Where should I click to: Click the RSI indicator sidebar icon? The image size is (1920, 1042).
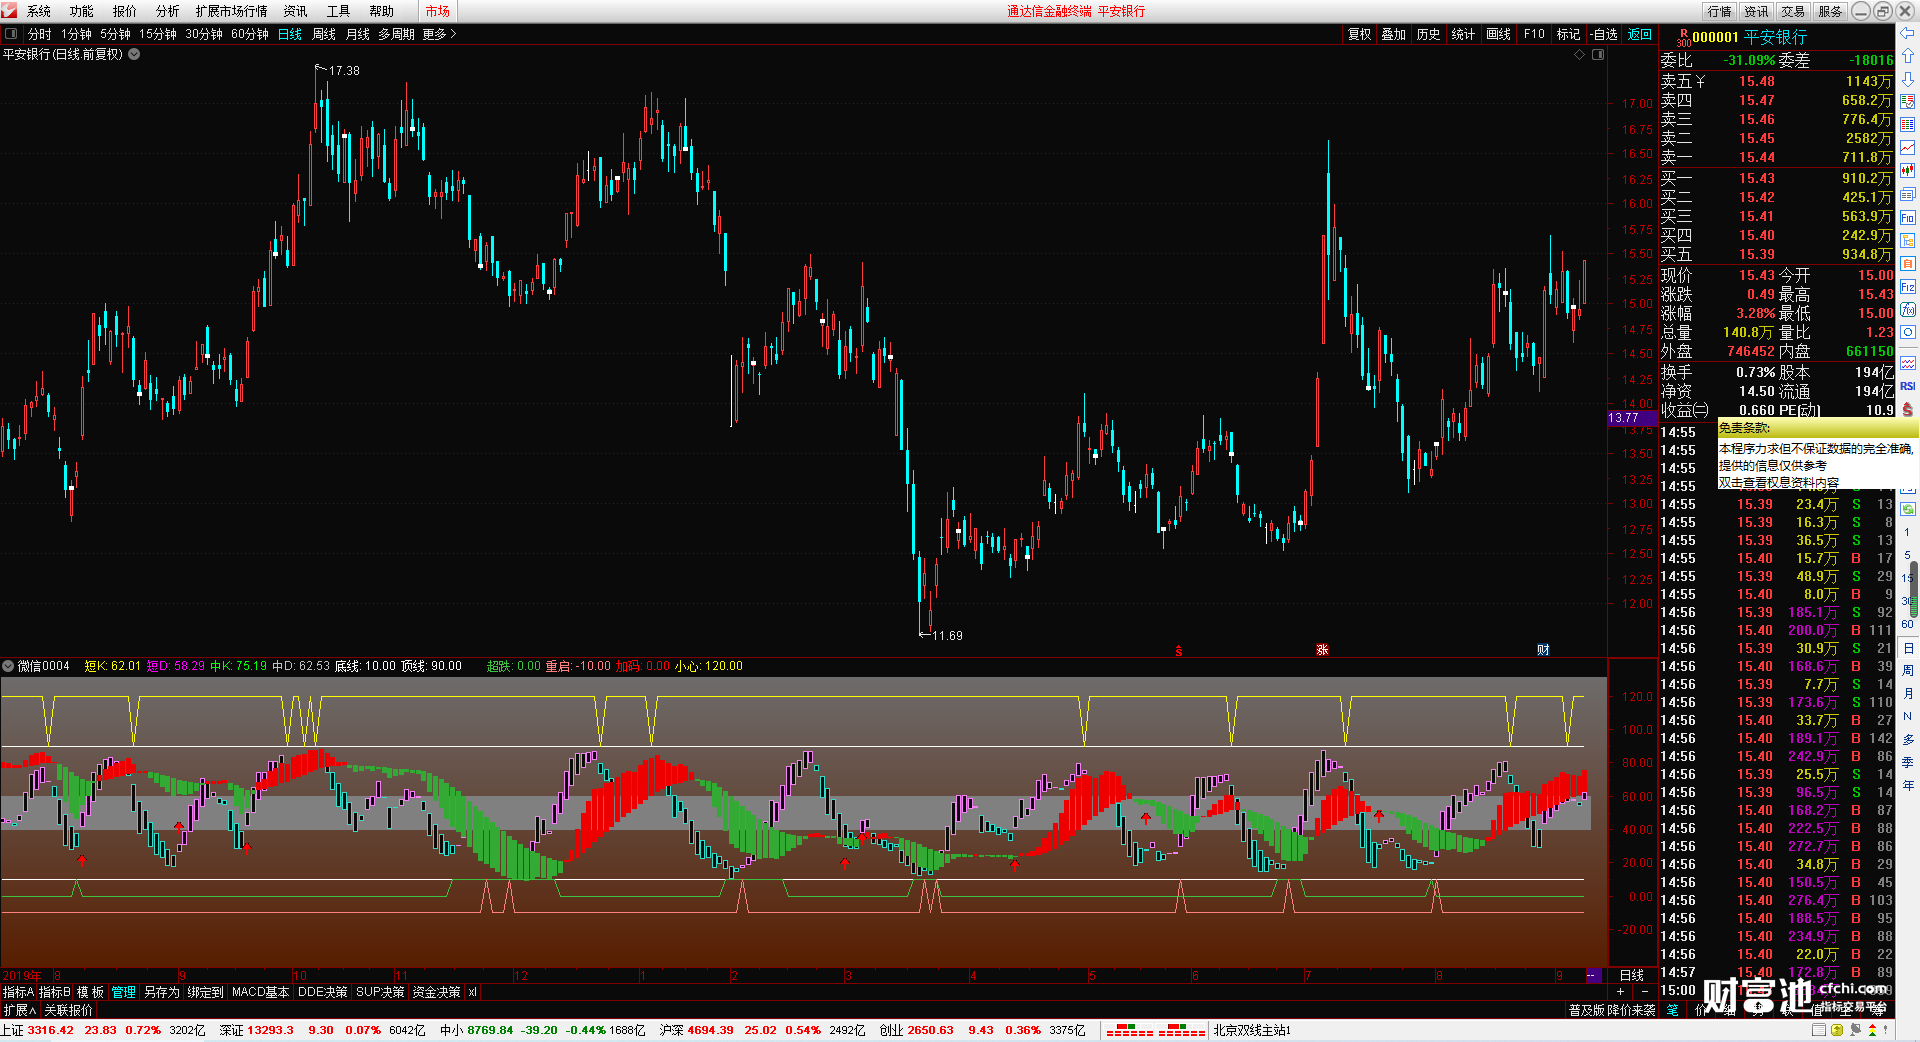(1908, 386)
